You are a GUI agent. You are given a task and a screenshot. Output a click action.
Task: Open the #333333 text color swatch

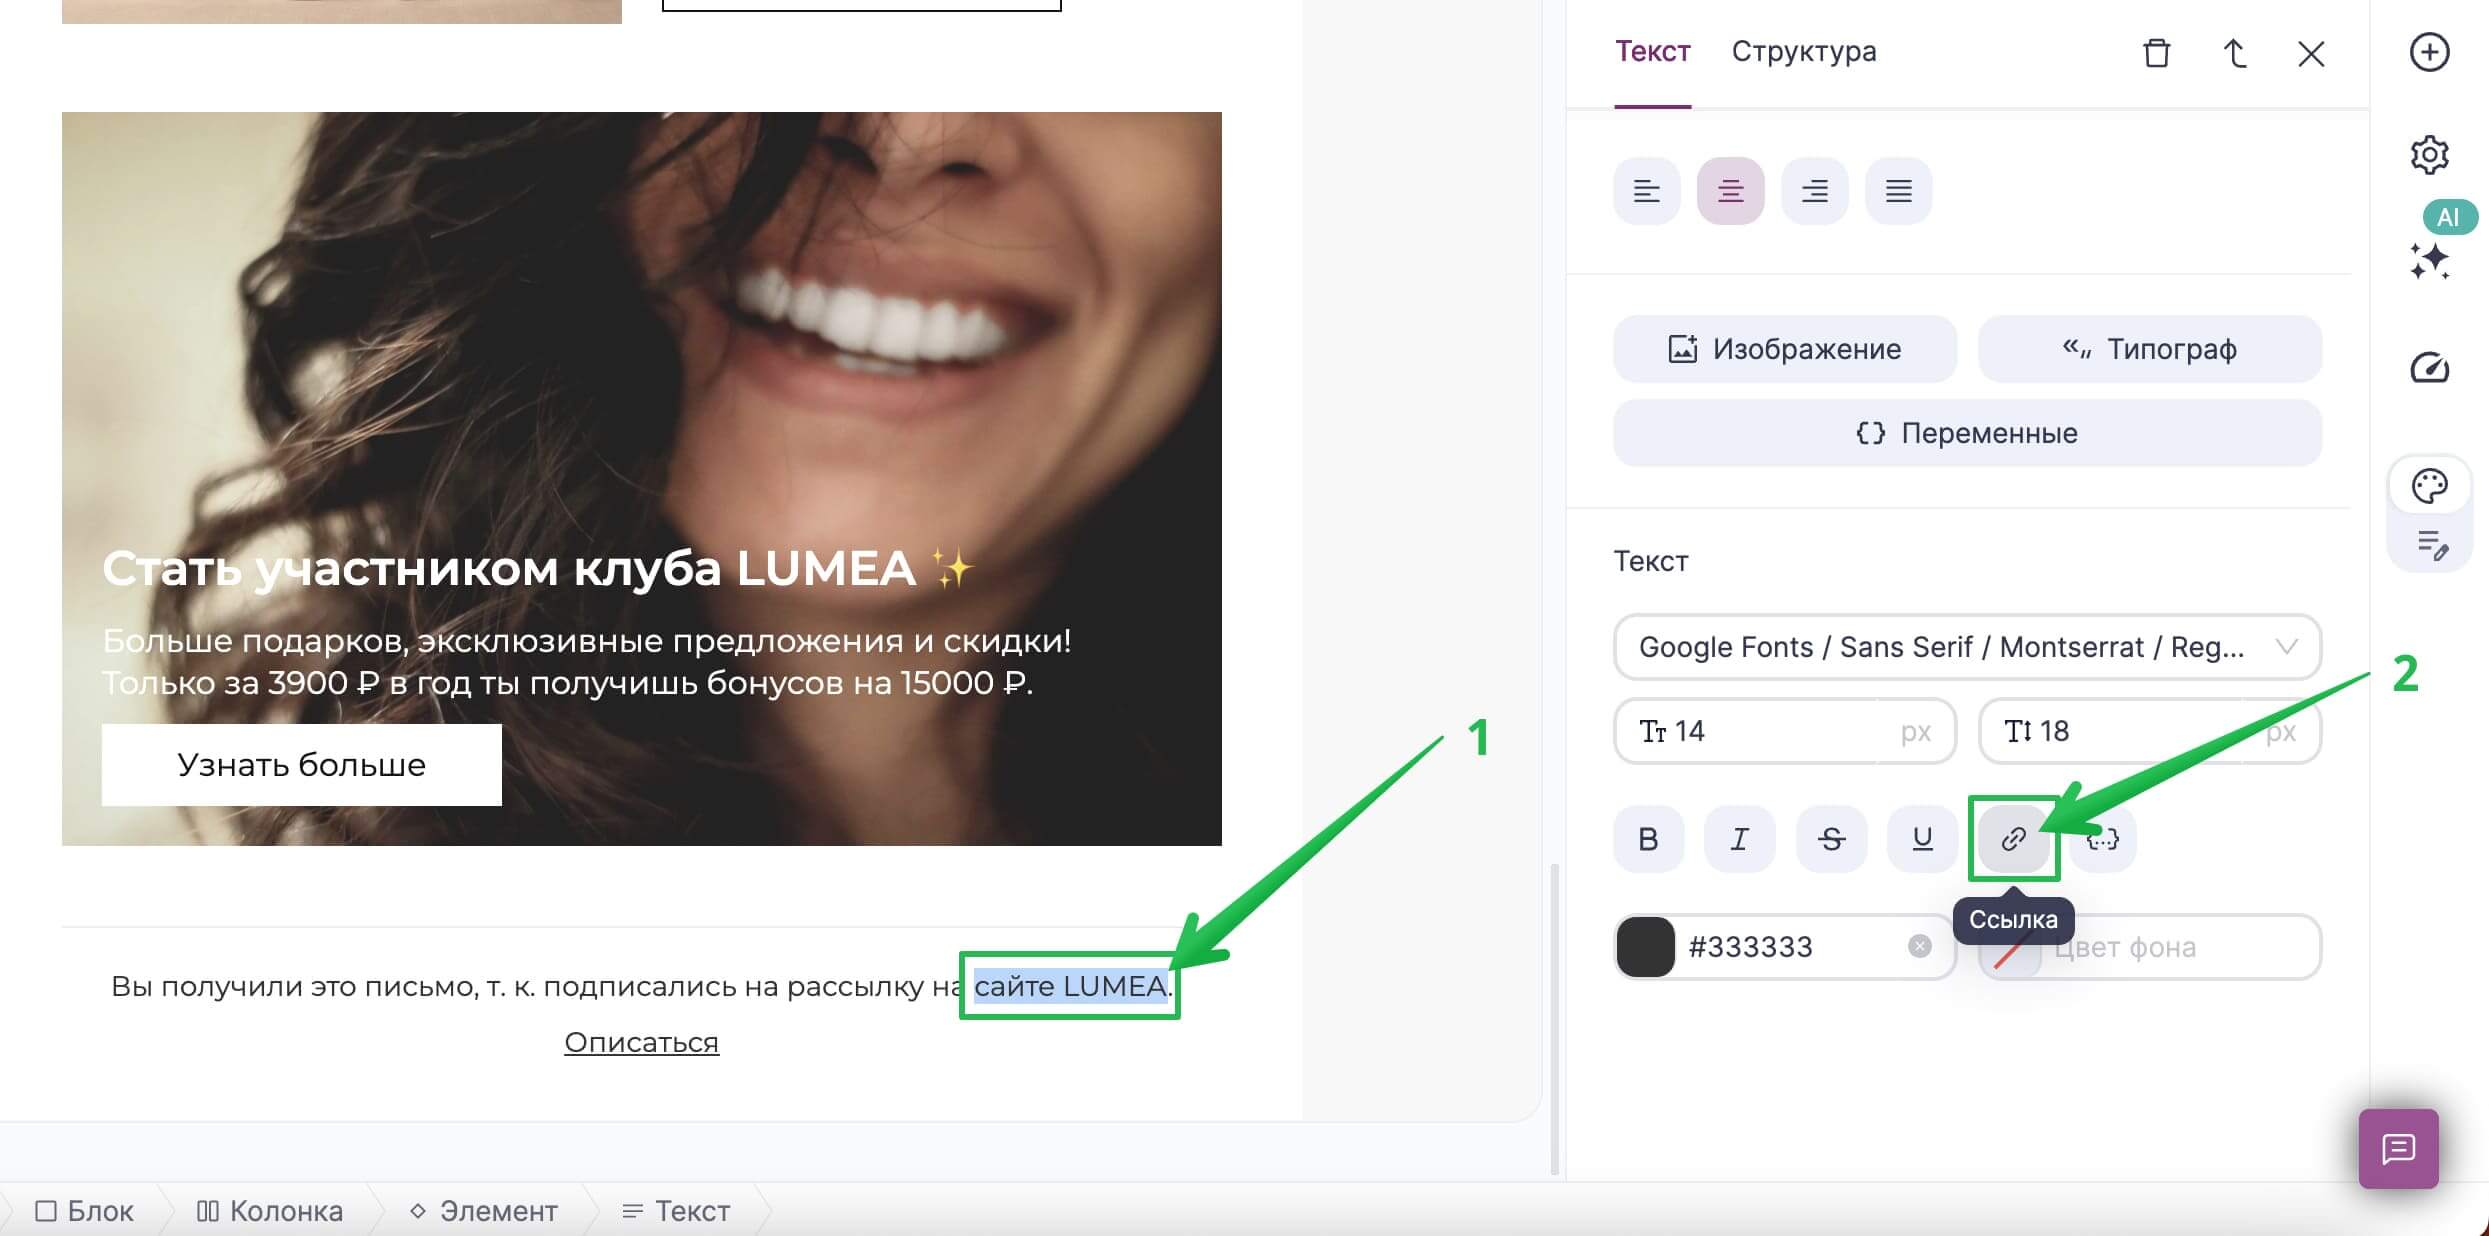pos(1646,946)
